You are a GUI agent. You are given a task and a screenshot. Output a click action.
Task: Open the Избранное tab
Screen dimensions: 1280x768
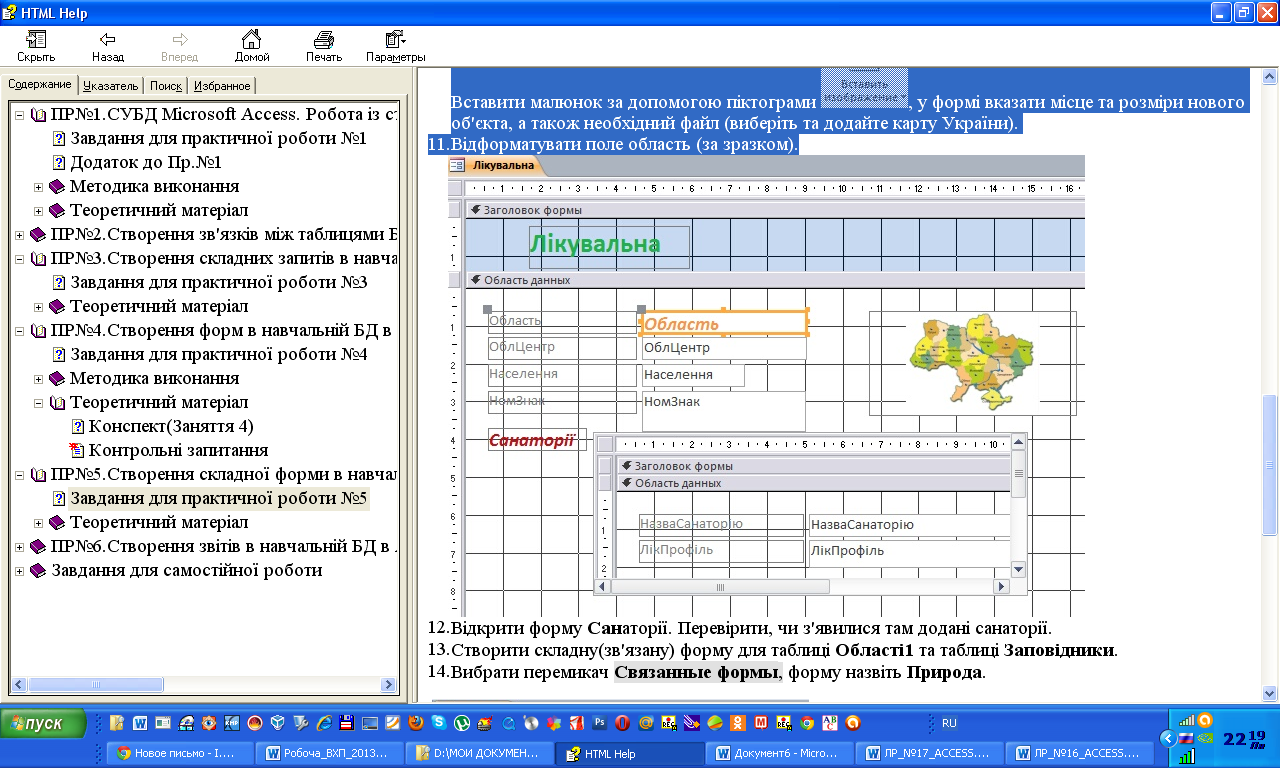pos(222,86)
